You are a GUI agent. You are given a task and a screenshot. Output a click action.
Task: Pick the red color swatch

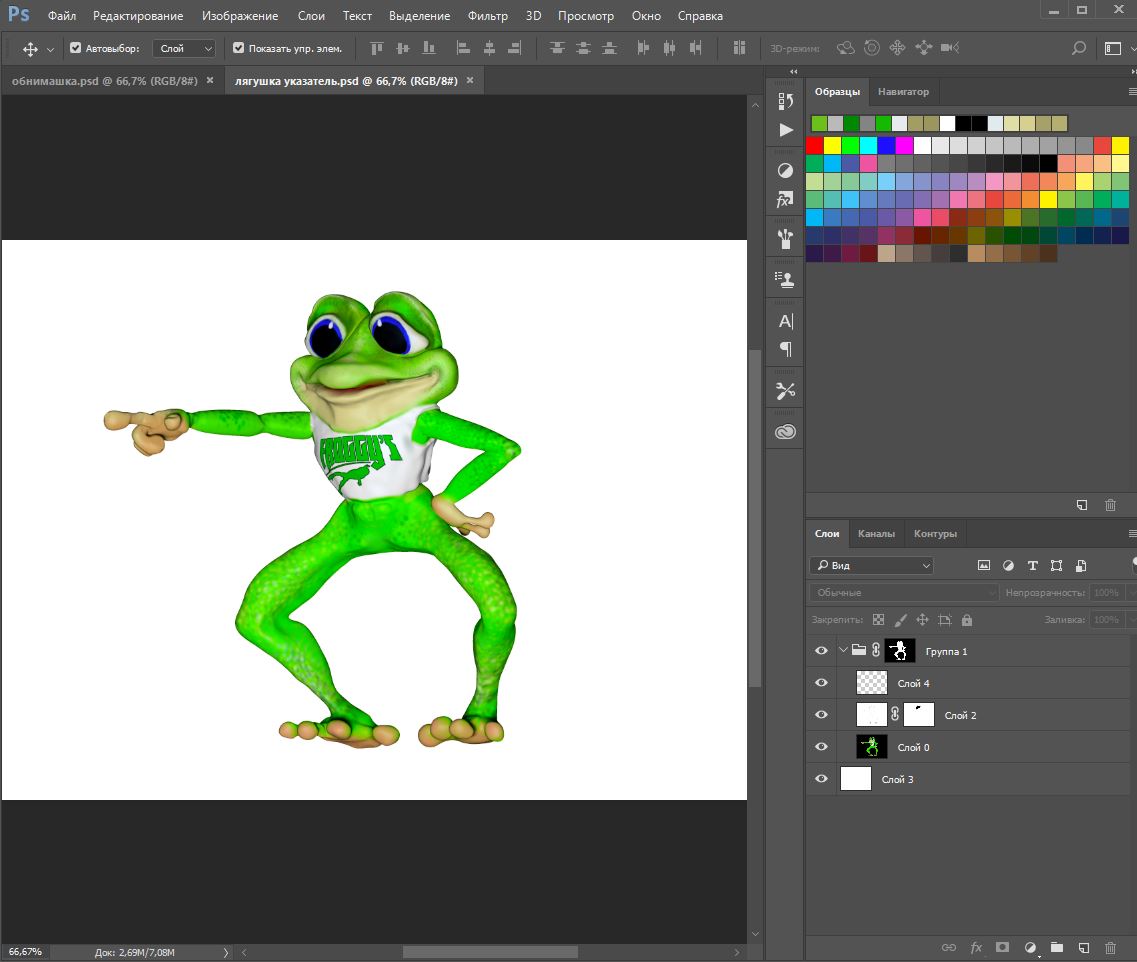[814, 146]
